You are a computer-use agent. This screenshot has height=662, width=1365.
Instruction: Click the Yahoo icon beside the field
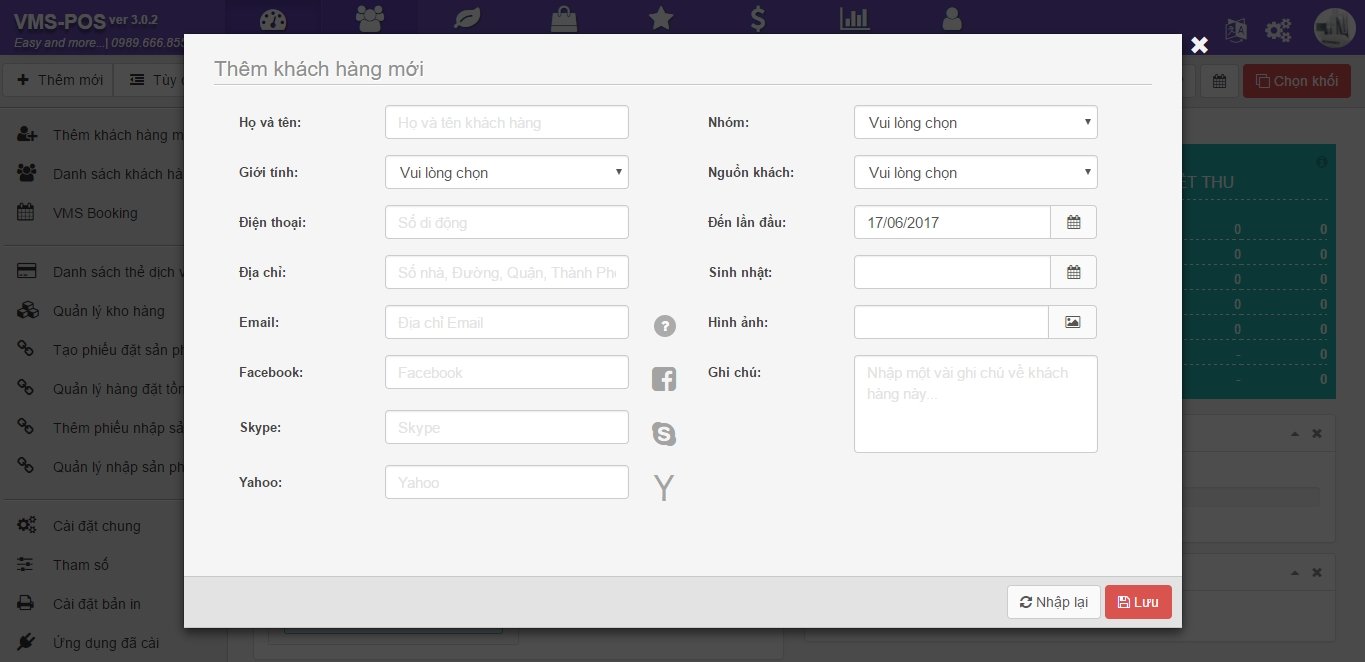click(x=664, y=488)
